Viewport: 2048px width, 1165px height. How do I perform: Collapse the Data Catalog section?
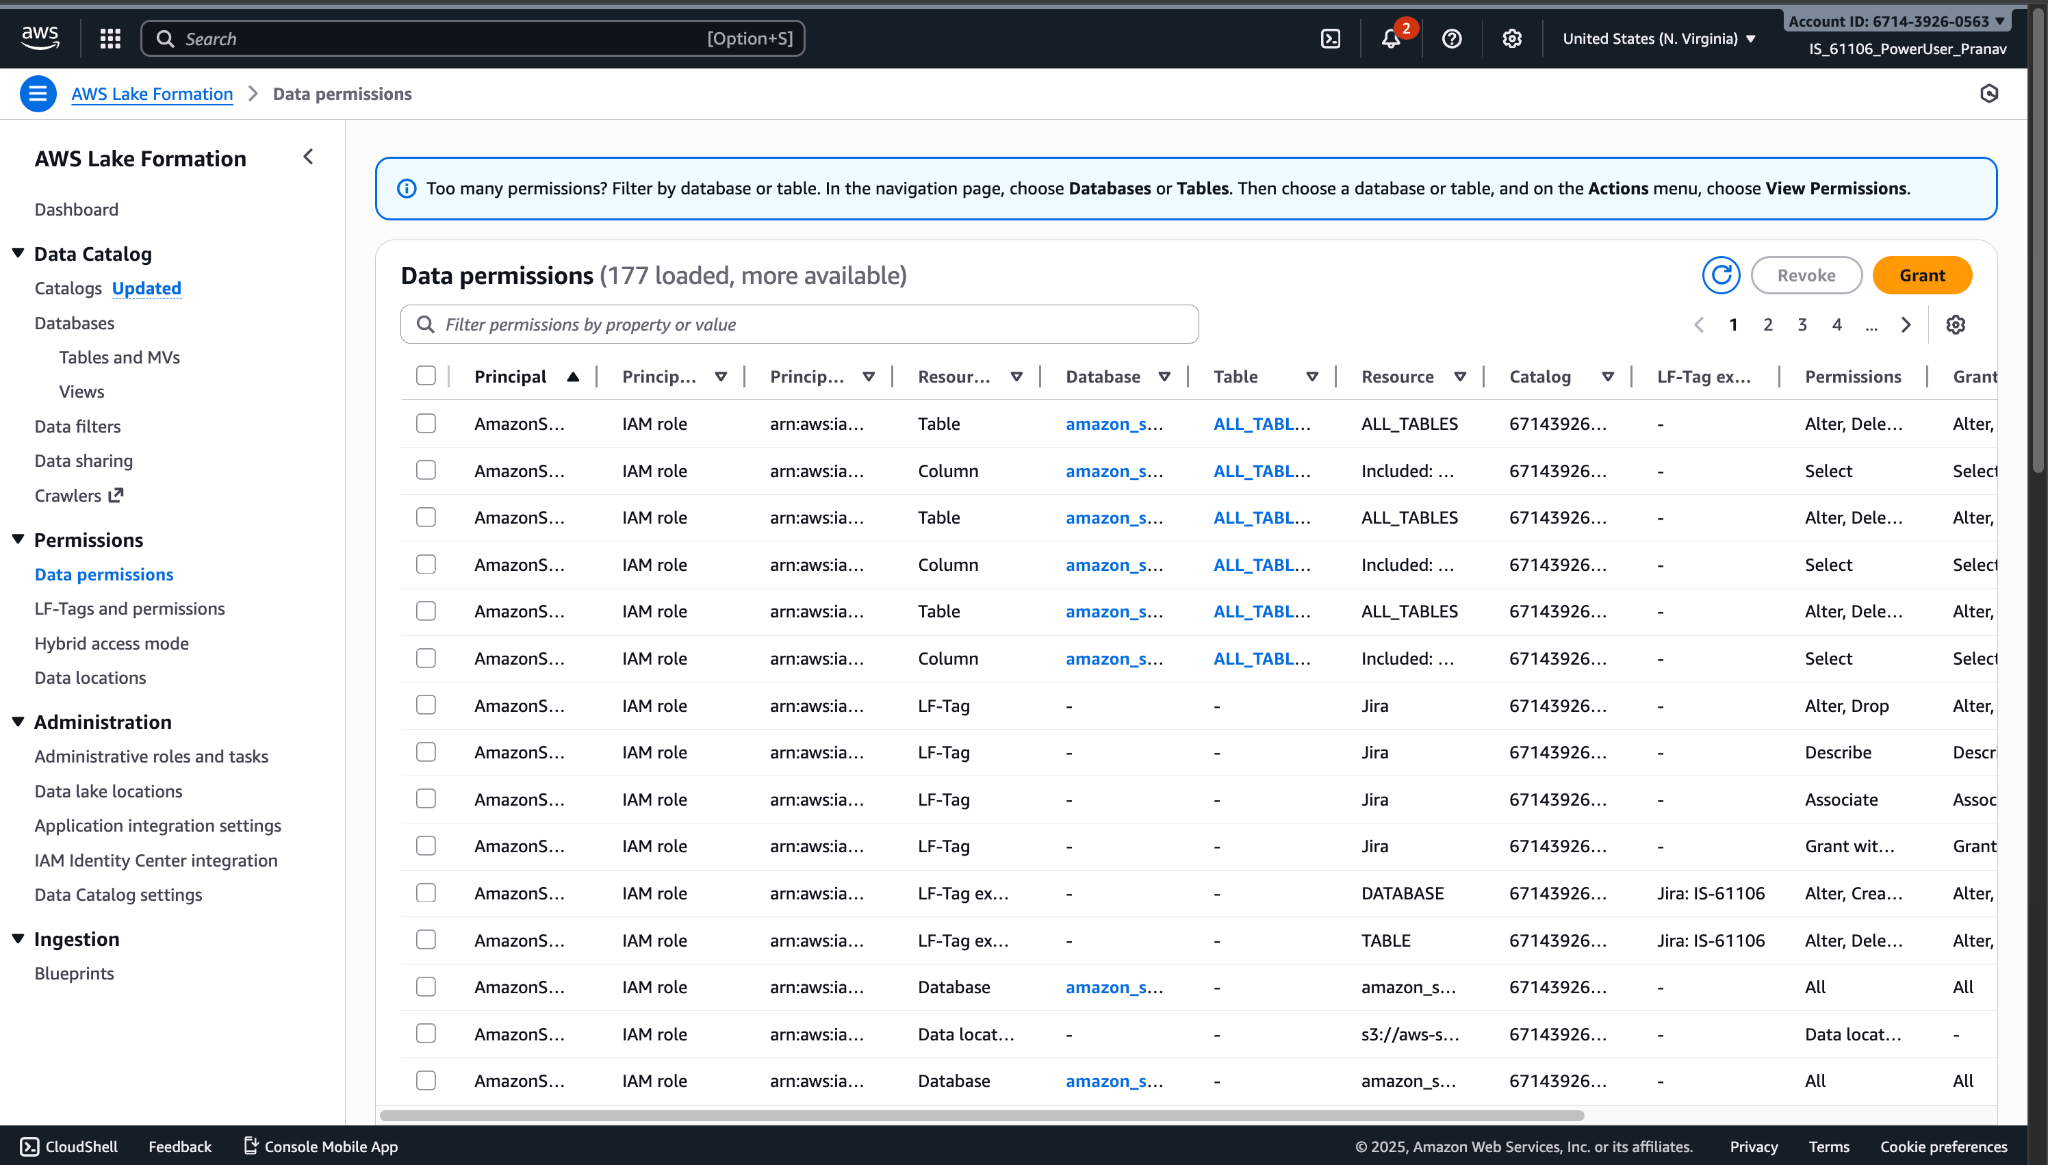pos(18,253)
